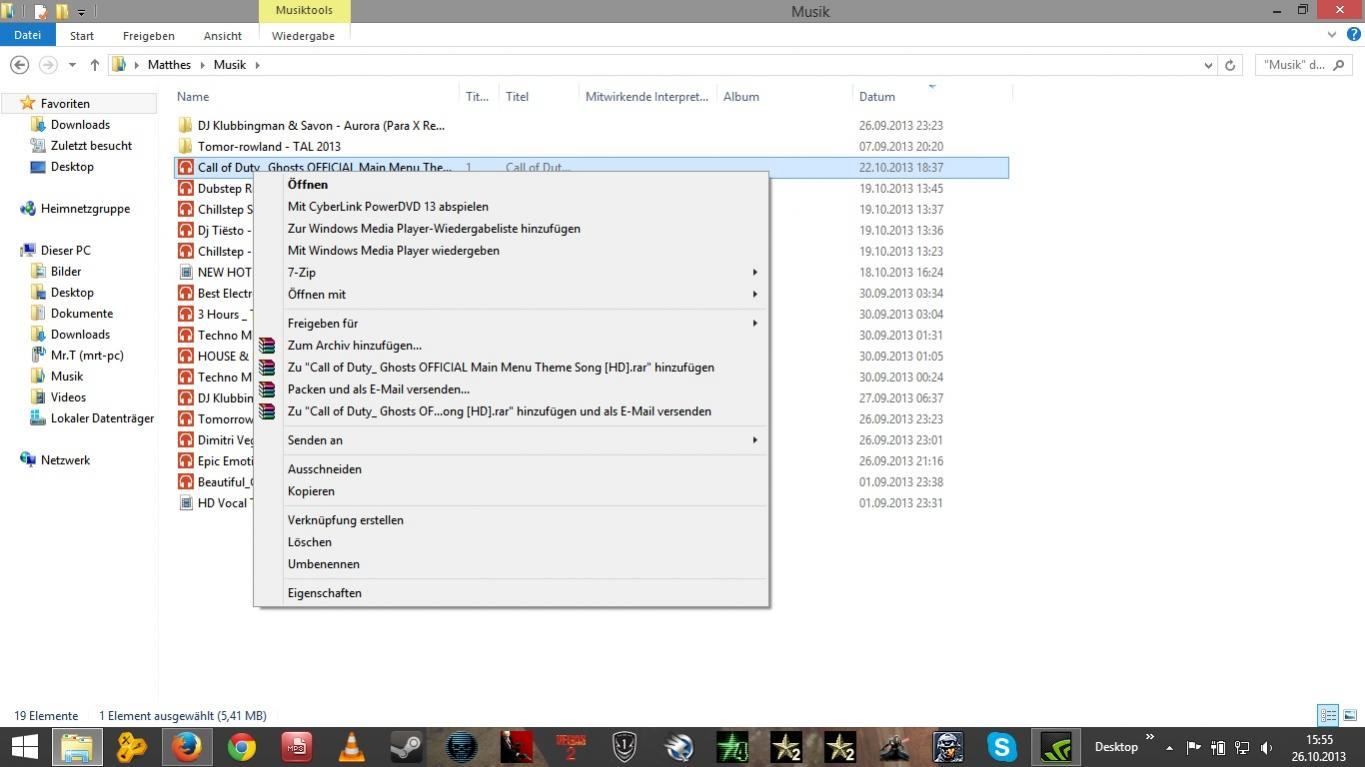
Task: Open the recent locations dropdown arrow
Action: (72, 64)
